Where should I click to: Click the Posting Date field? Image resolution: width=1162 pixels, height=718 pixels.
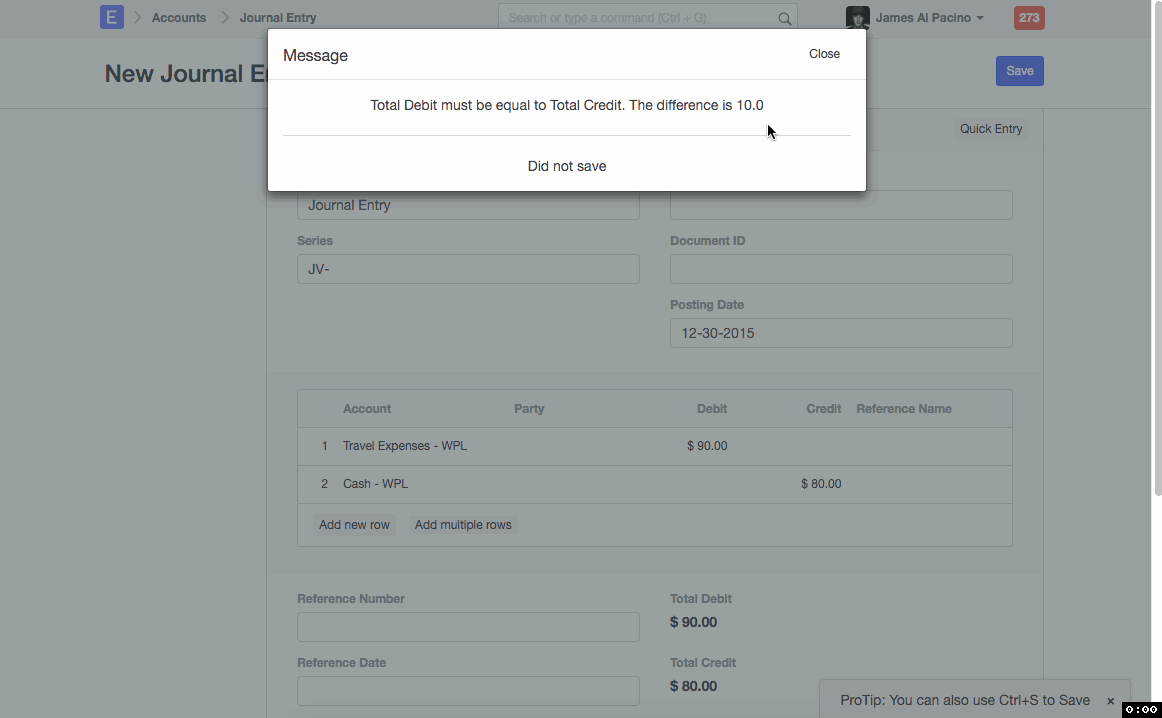(840, 333)
